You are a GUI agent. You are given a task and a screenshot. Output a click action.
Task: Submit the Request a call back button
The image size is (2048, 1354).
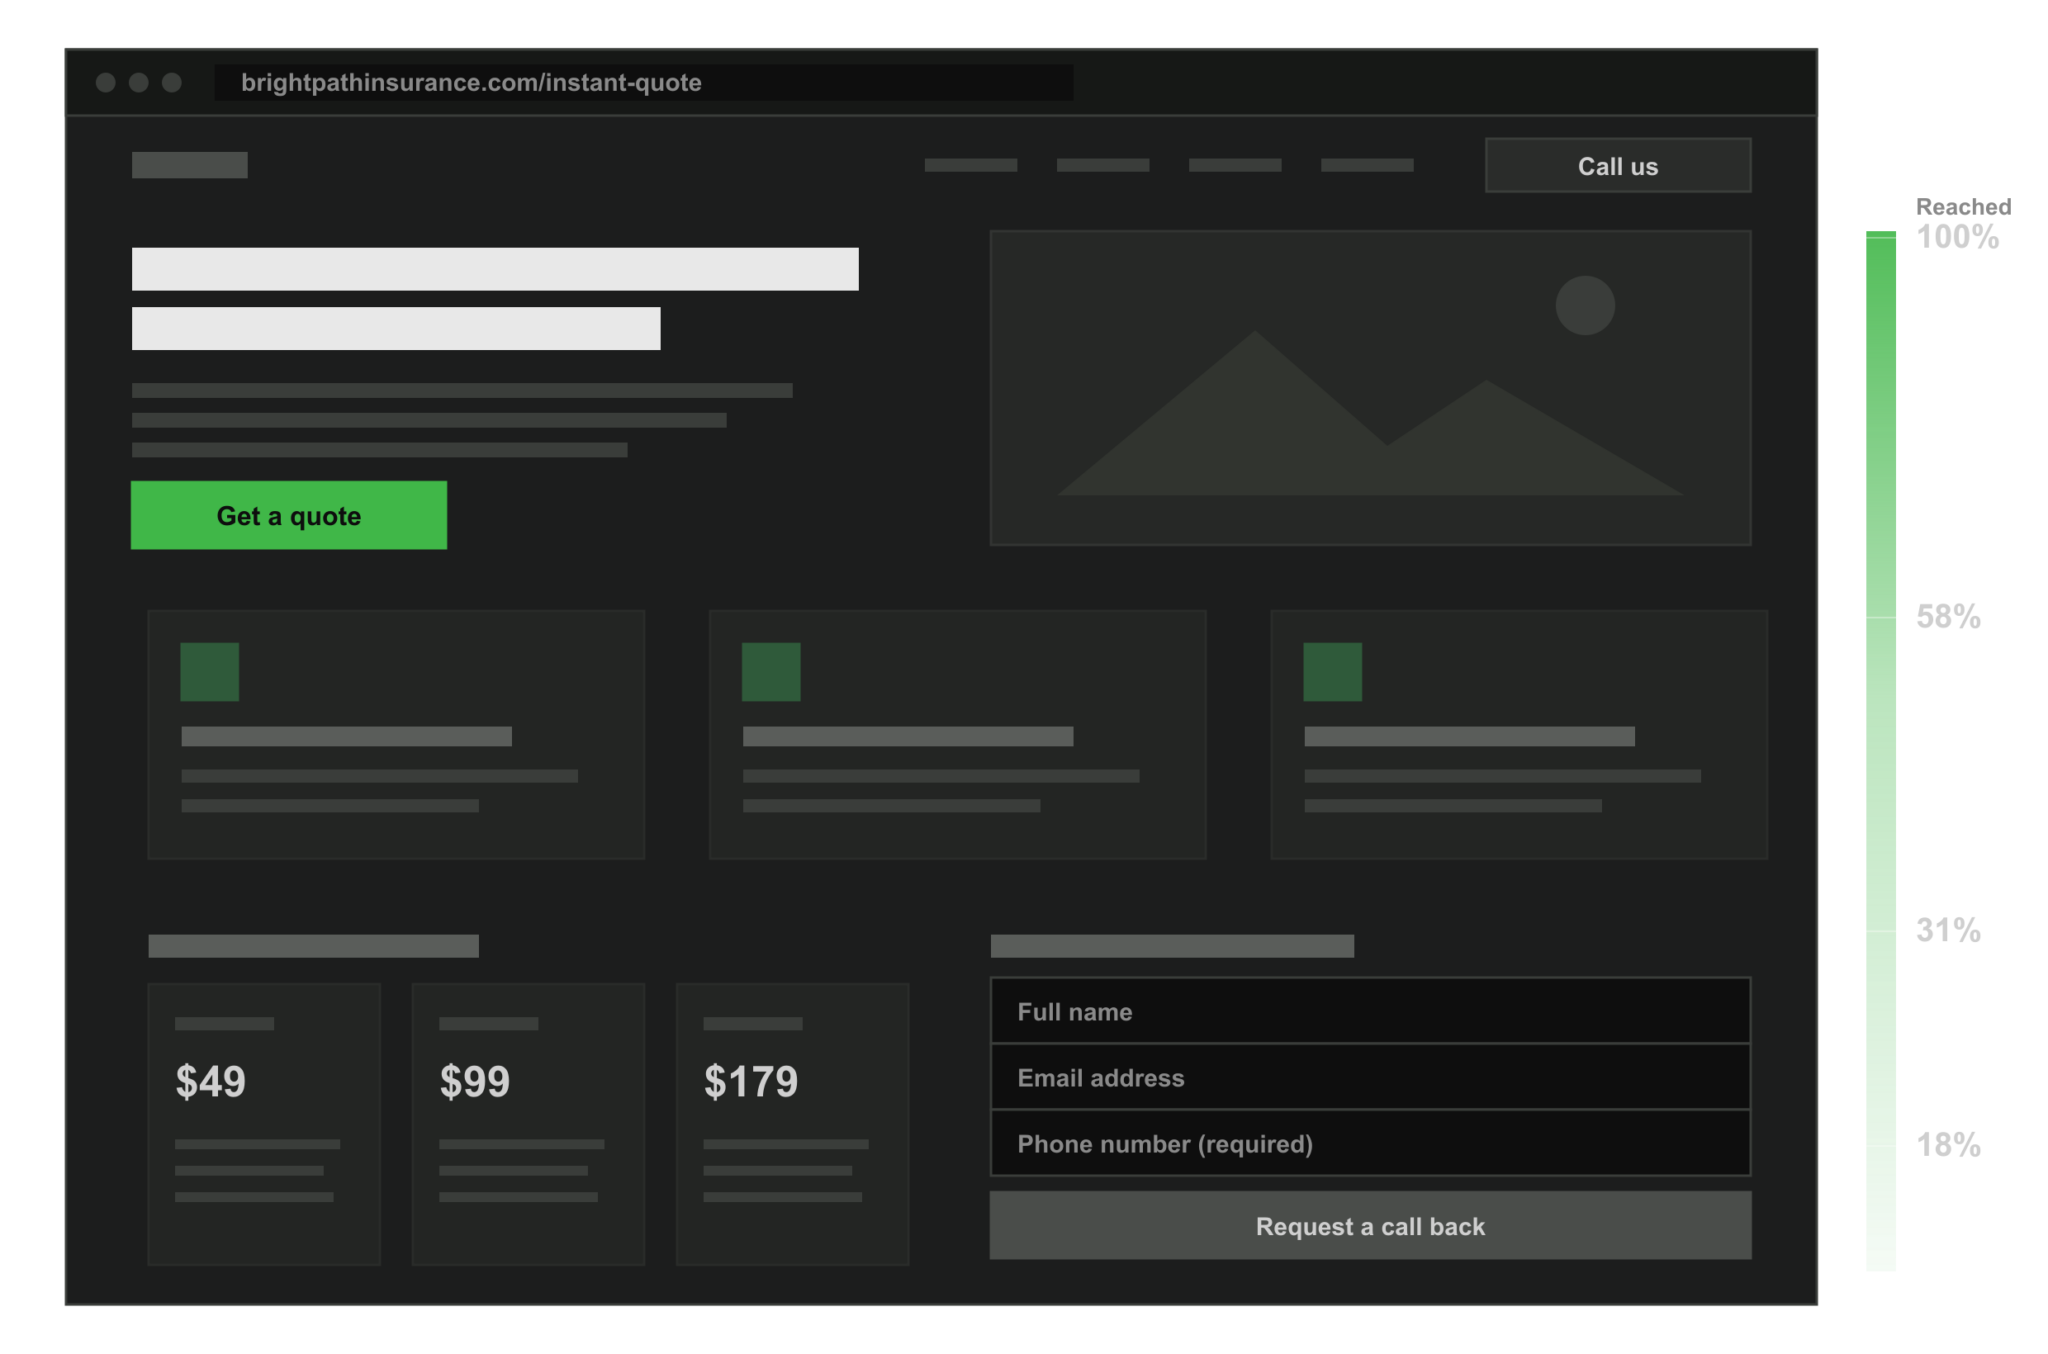(1370, 1225)
